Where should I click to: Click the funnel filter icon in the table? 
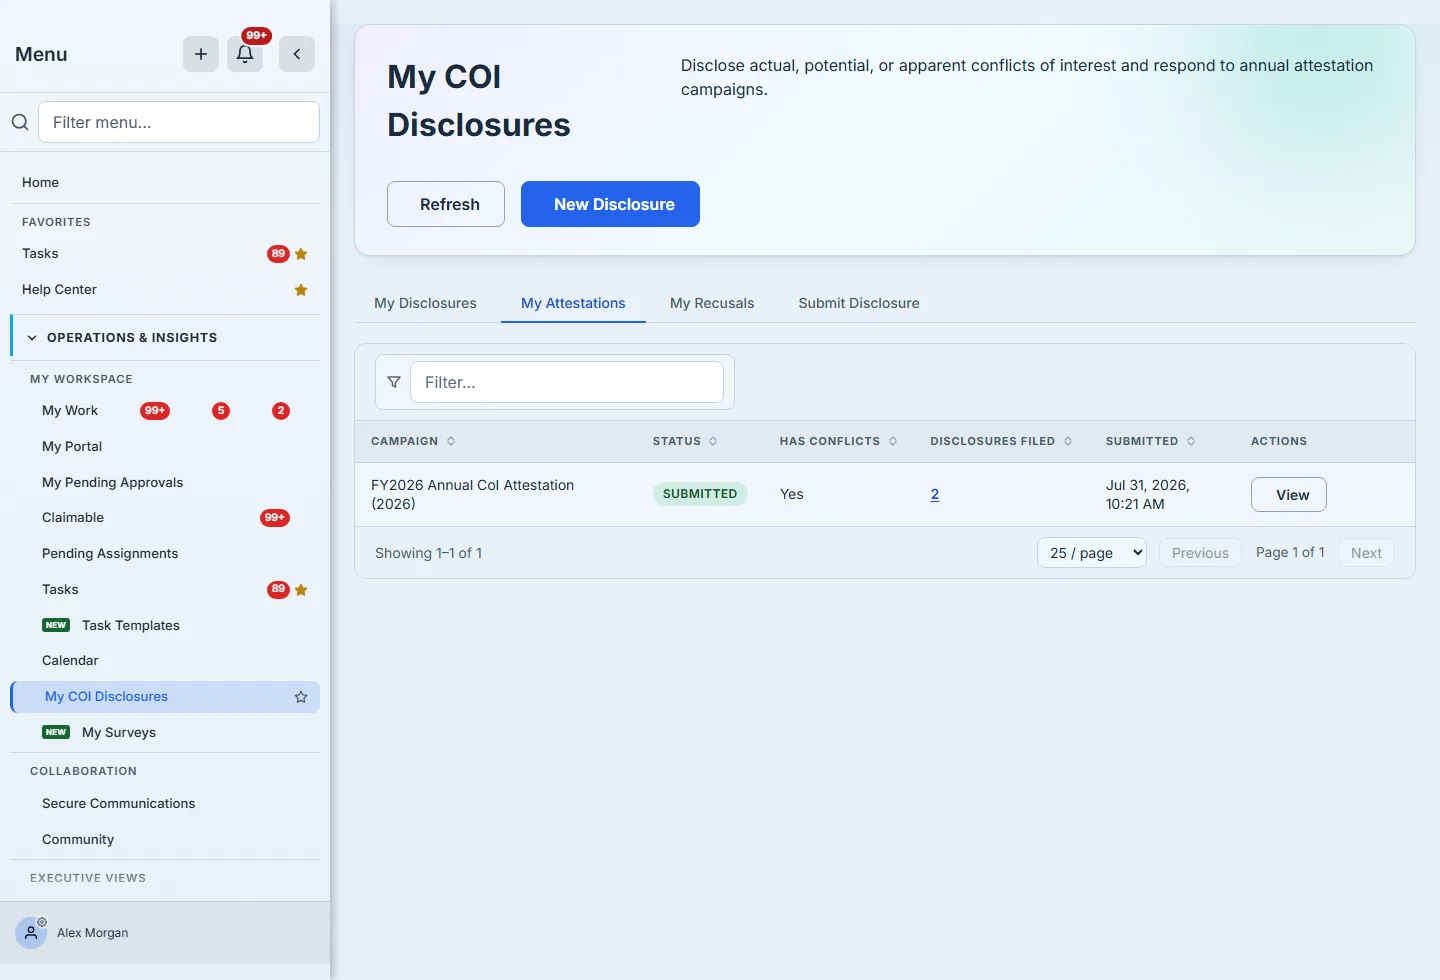pyautogui.click(x=394, y=382)
